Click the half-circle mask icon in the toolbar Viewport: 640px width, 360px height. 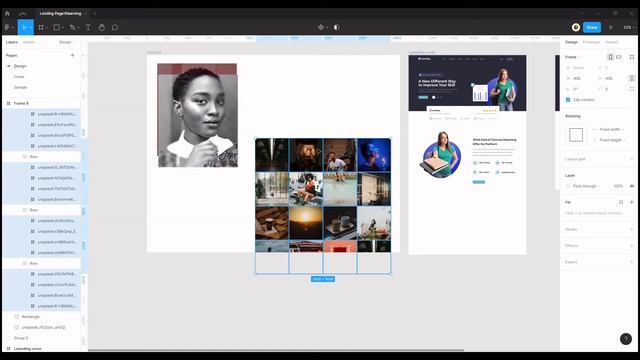(336, 27)
